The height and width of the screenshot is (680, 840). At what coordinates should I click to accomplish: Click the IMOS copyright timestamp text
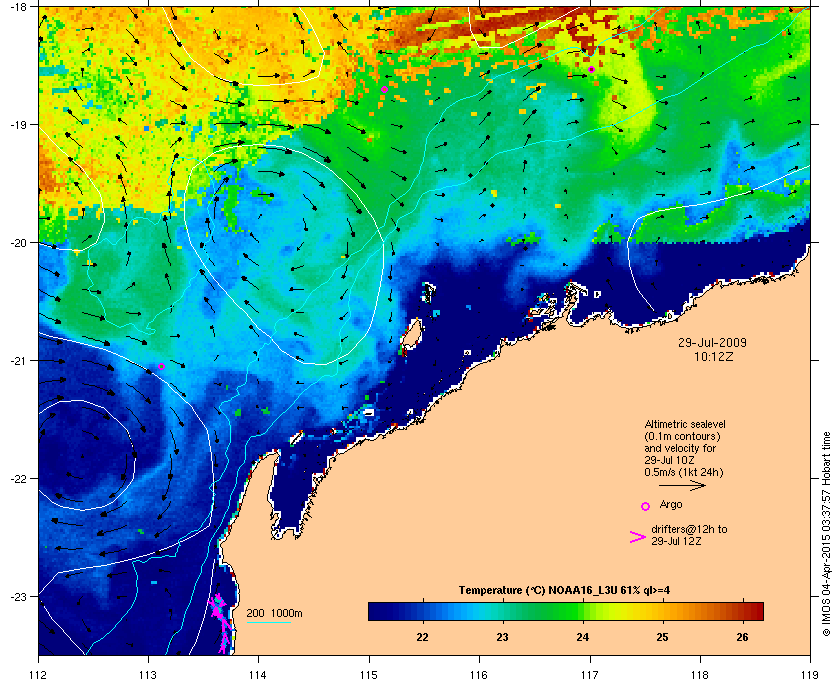click(x=827, y=536)
